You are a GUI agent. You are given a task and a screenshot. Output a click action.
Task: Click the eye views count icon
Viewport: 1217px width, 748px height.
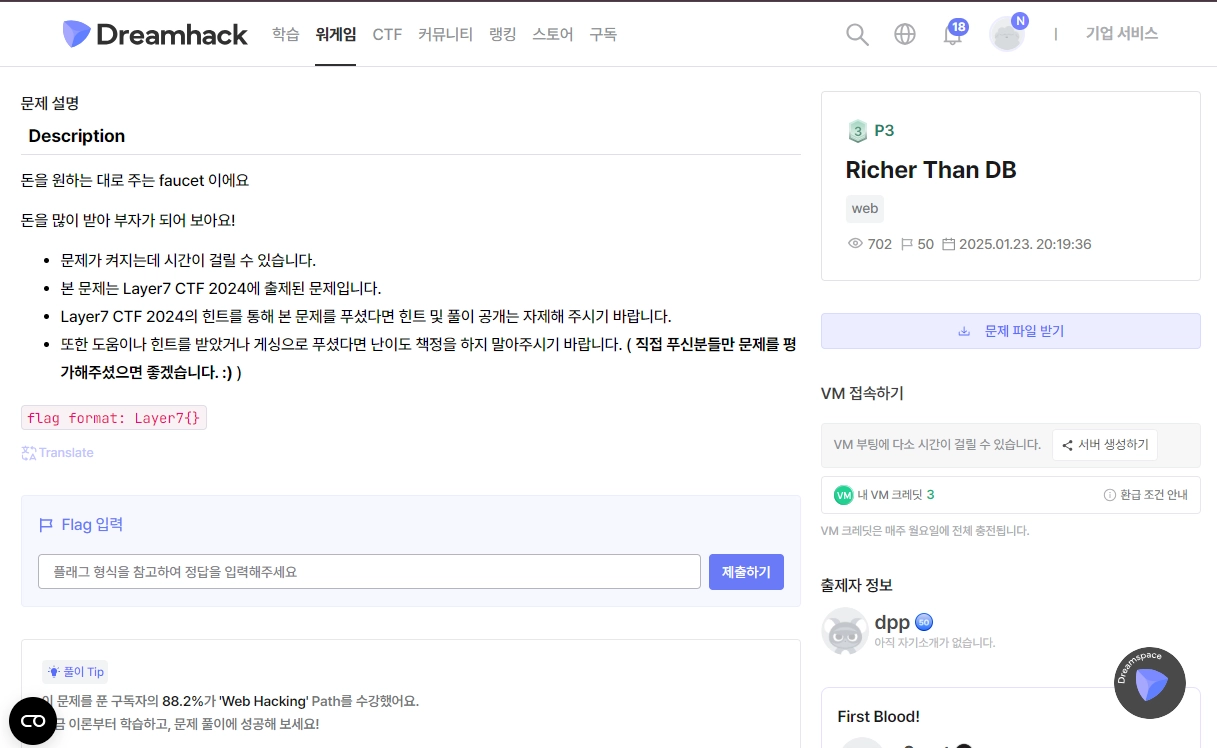coord(855,244)
